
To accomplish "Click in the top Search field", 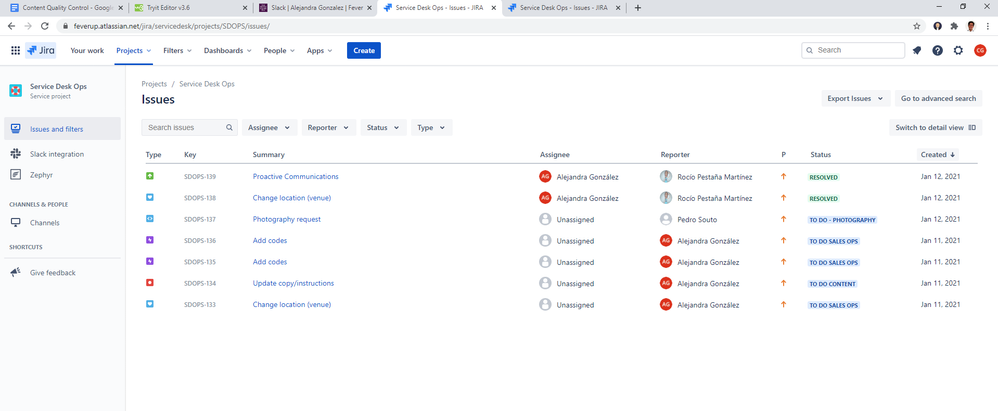I will [x=852, y=50].
